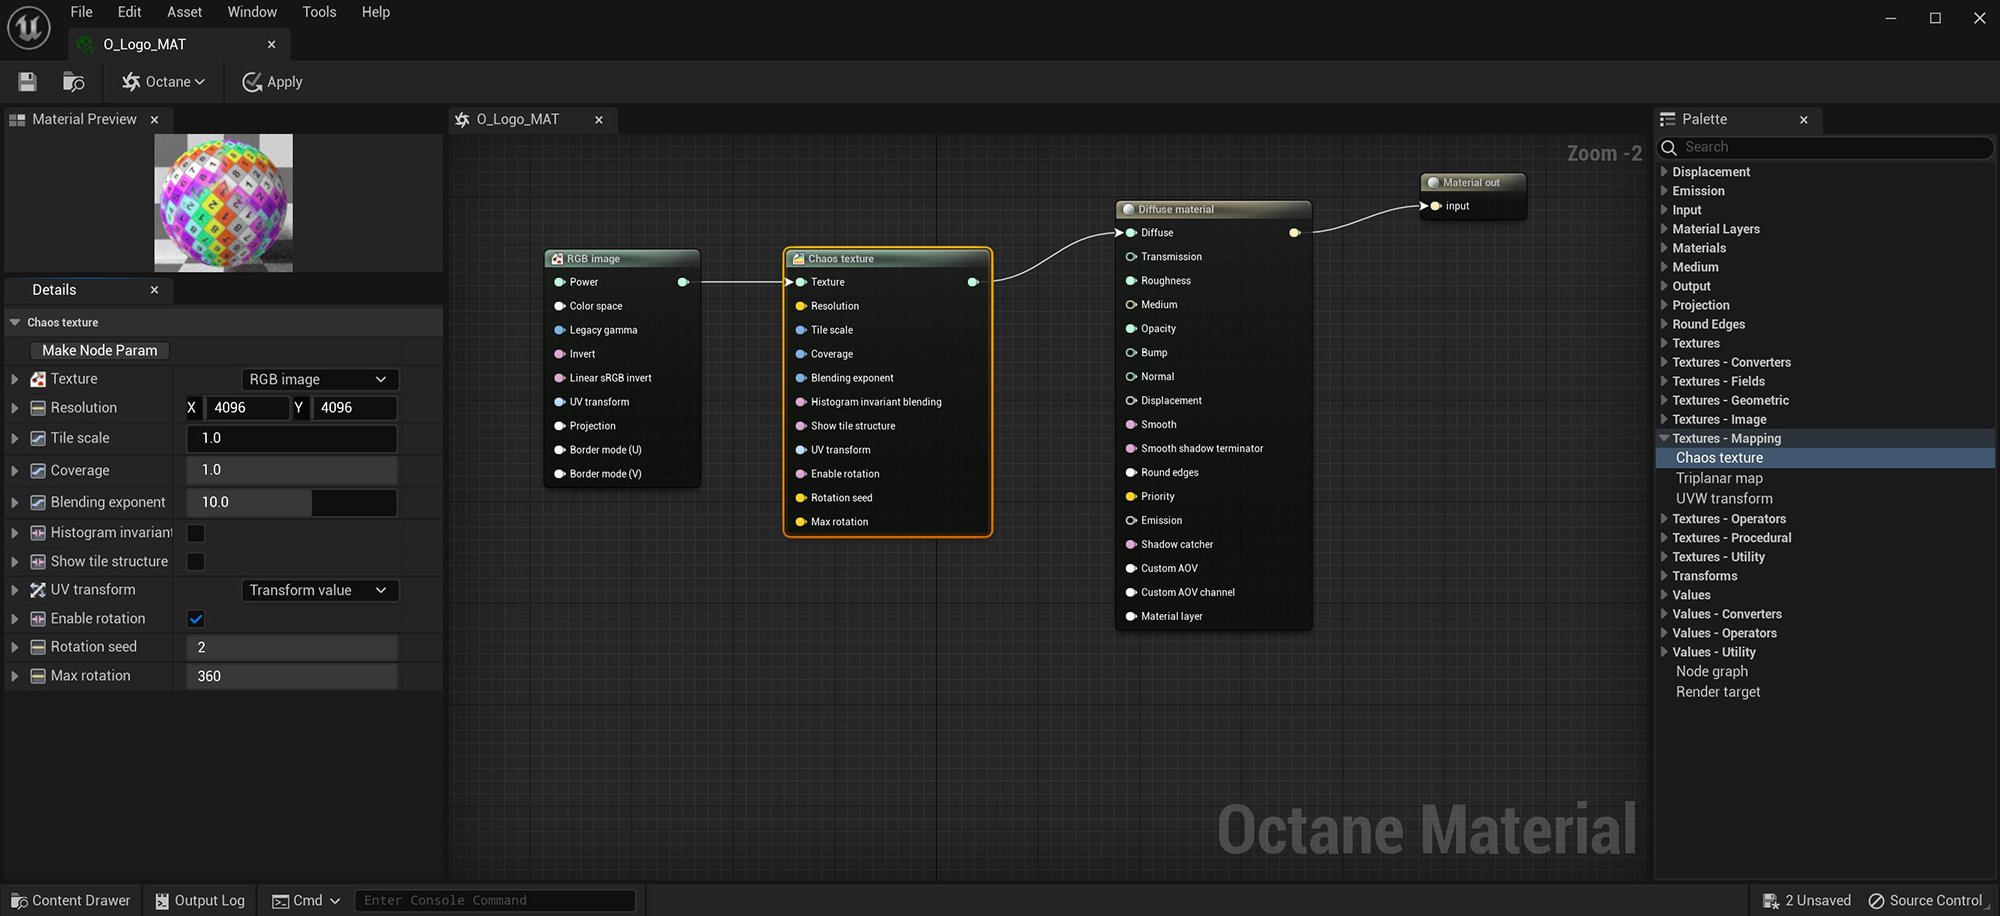Screen dimensions: 2000x916
Task: Click the Max rotation property icon
Action: pyautogui.click(x=38, y=676)
